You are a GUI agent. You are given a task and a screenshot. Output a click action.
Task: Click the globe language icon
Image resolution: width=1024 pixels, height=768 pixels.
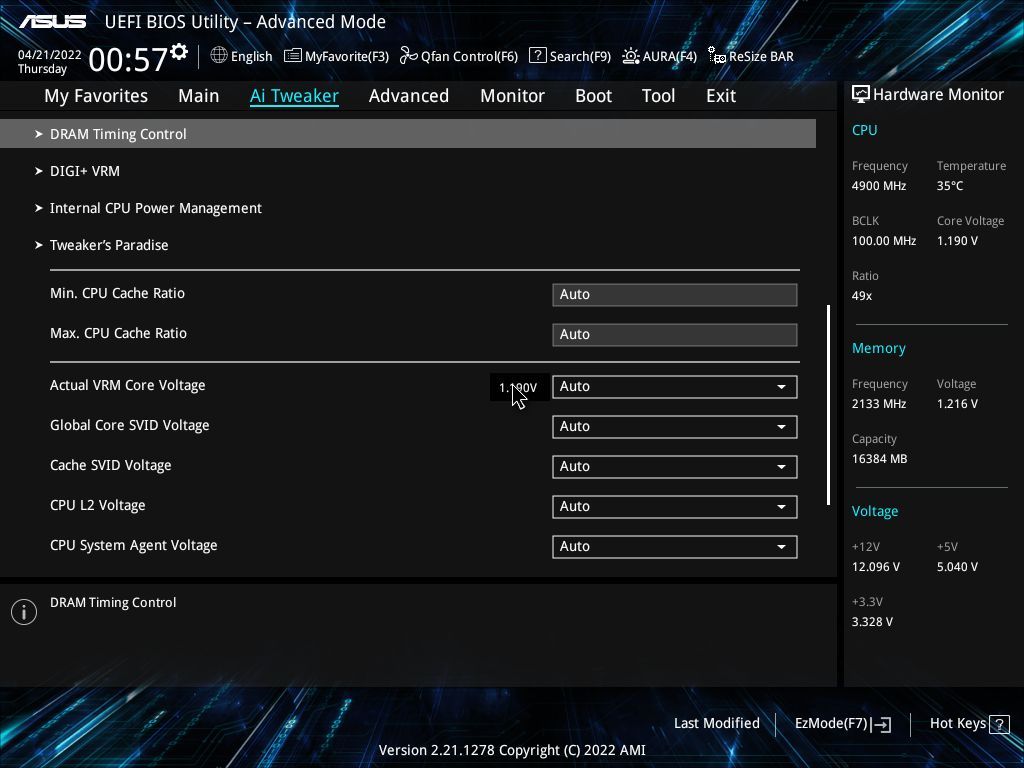tap(219, 56)
